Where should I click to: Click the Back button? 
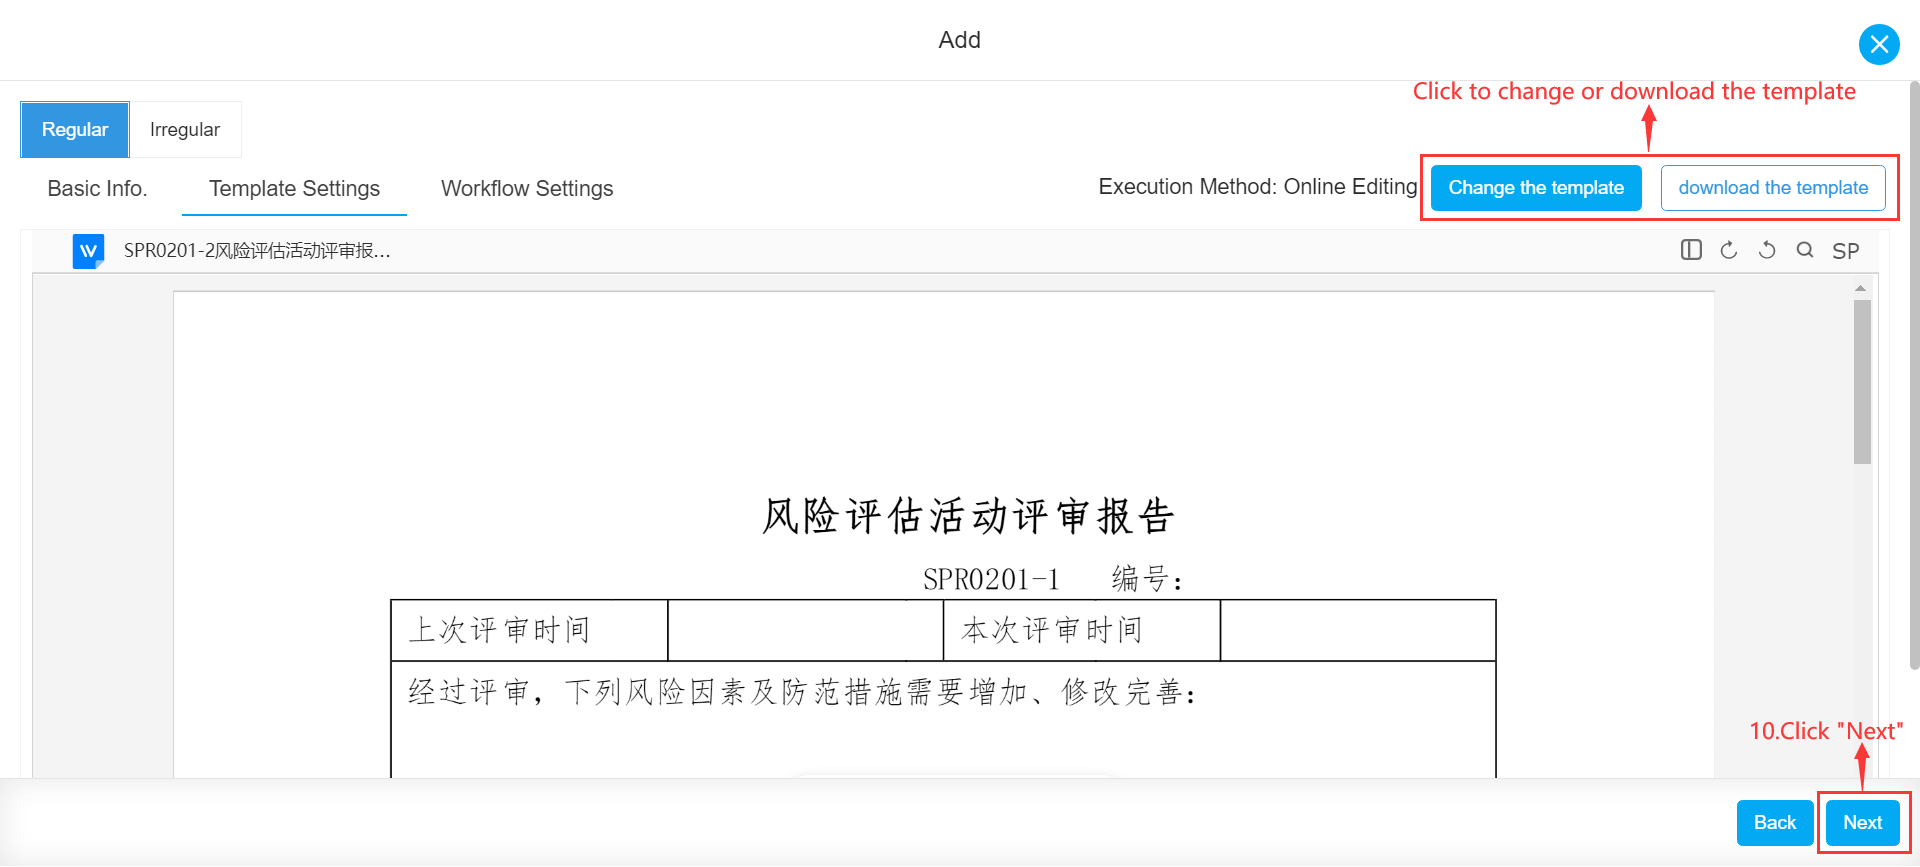point(1775,822)
